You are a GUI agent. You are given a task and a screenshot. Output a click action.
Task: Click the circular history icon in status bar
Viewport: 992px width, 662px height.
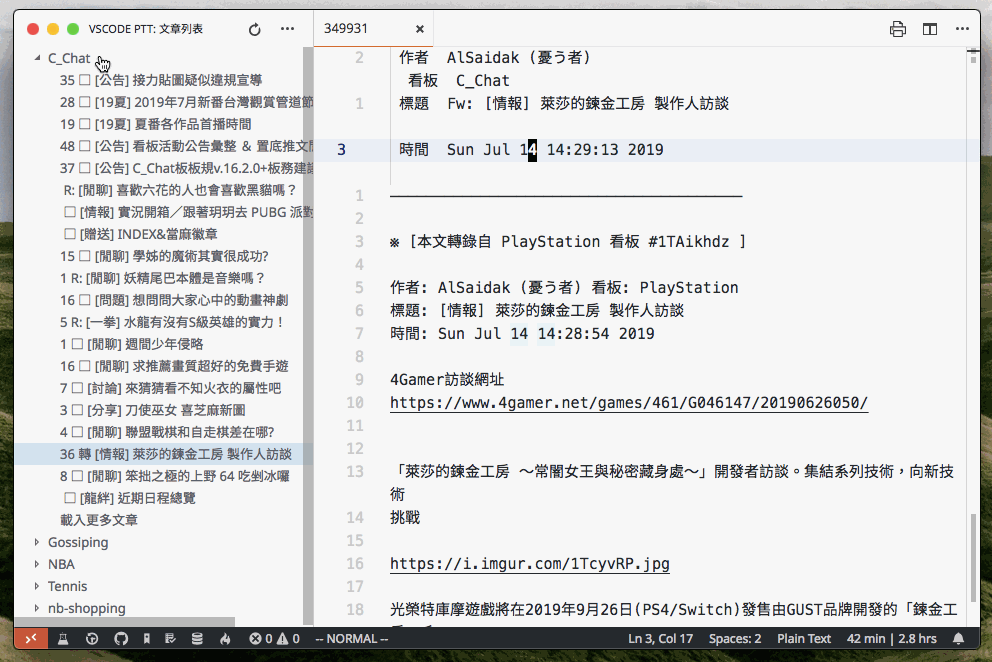point(92,639)
